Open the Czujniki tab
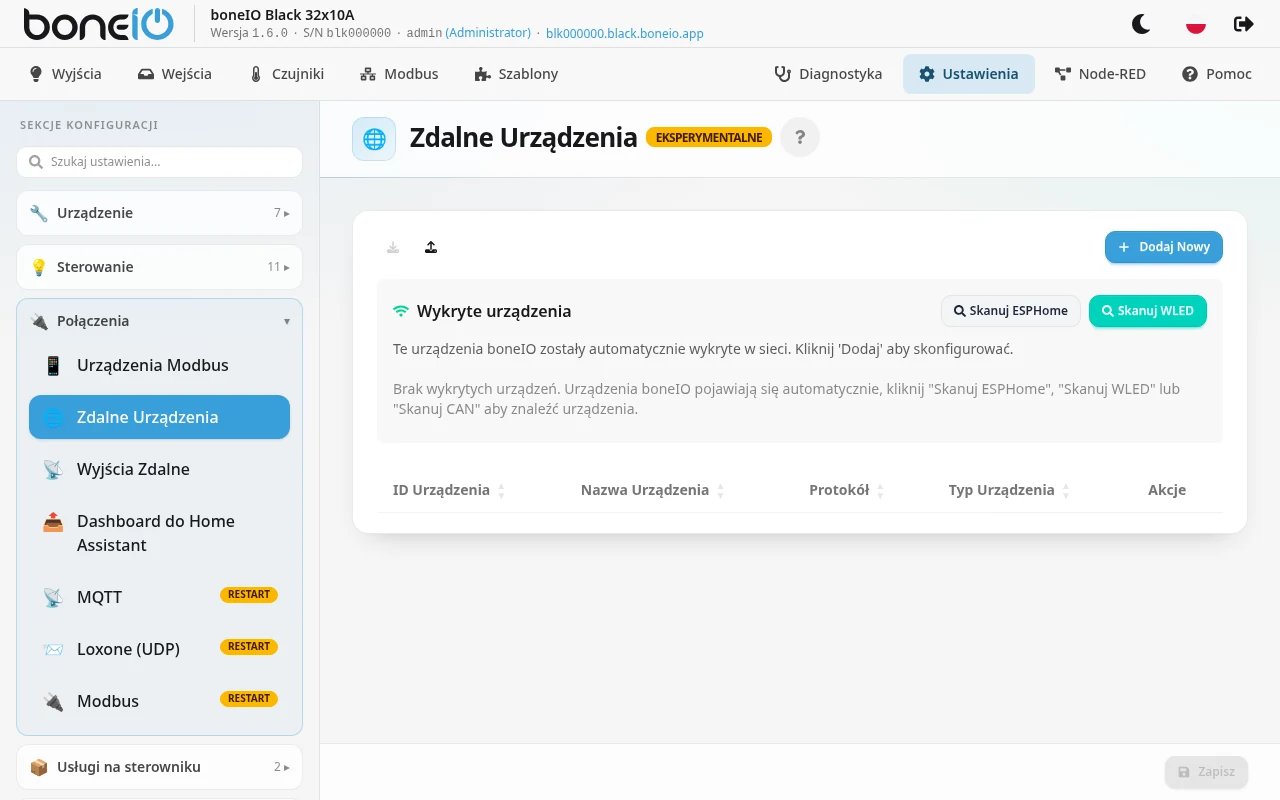The width and height of the screenshot is (1280, 800). point(287,74)
